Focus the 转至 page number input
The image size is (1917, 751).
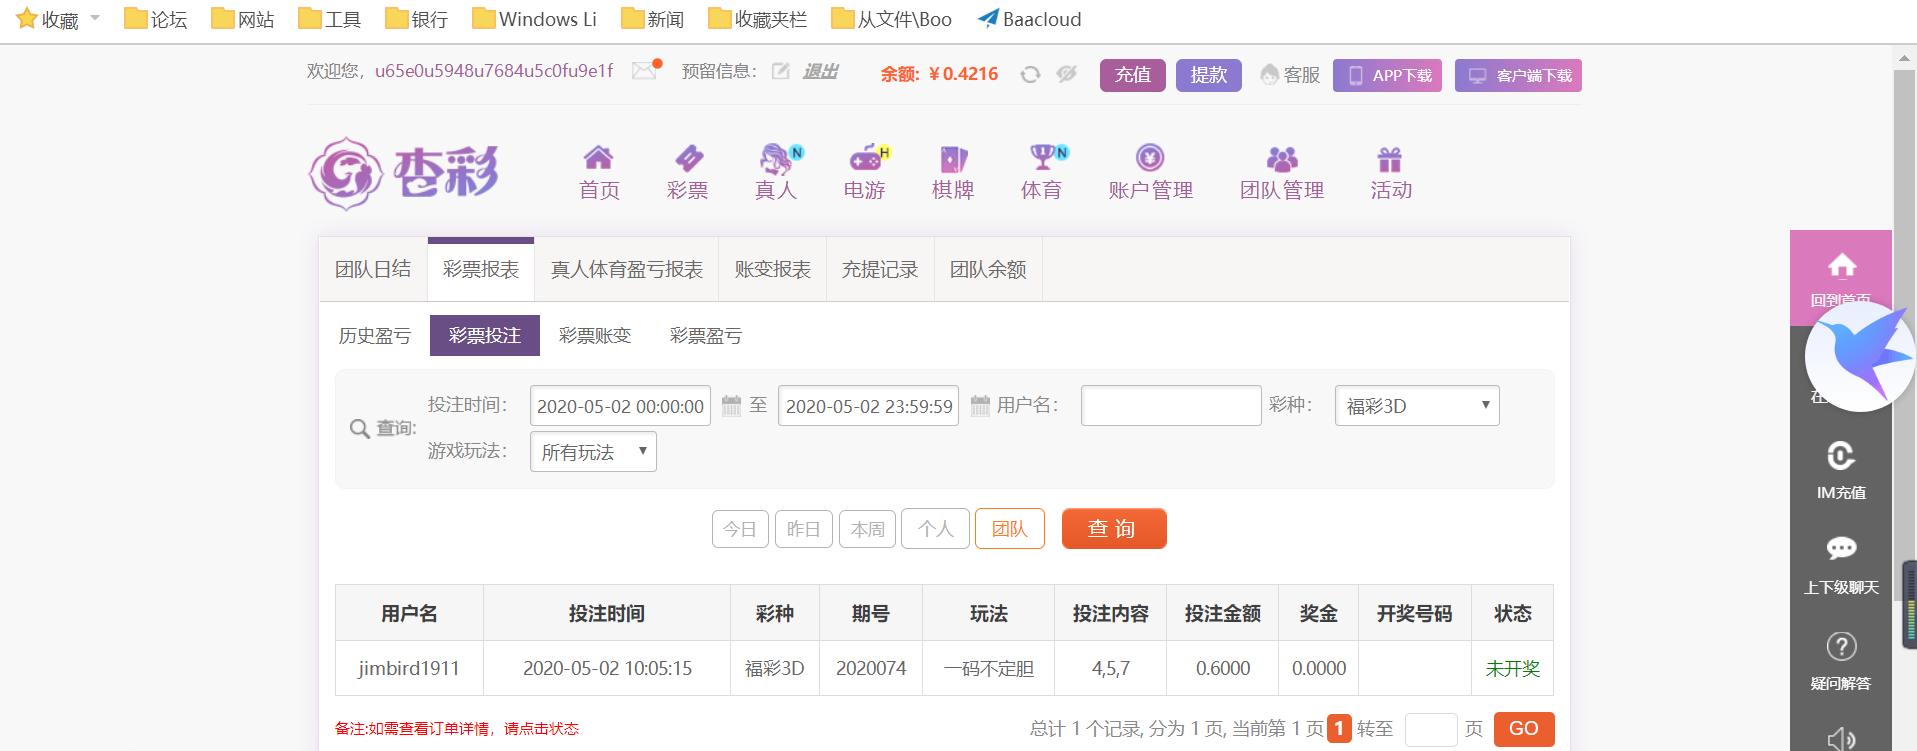point(1431,729)
